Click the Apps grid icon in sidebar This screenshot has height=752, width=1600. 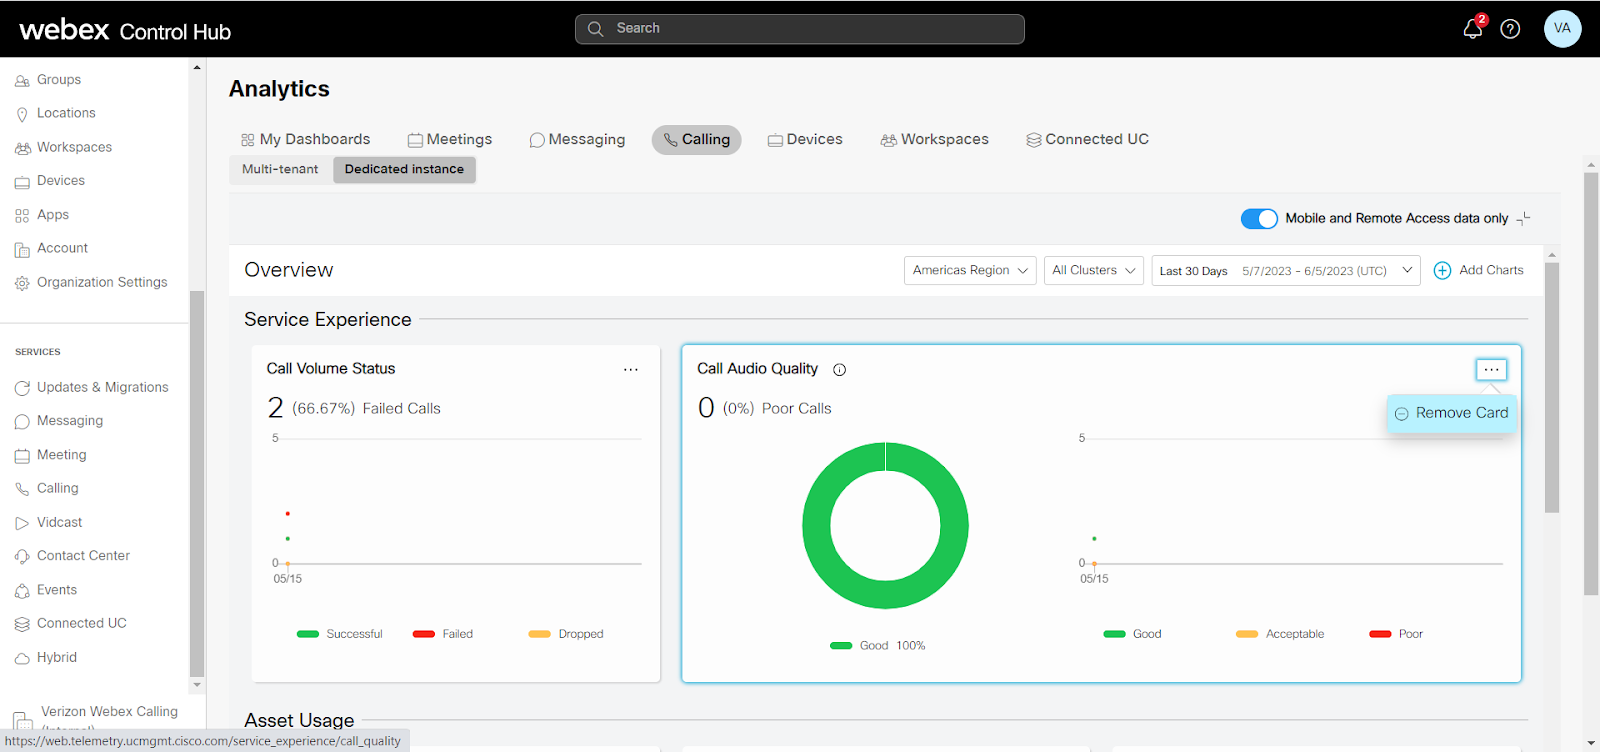(x=22, y=215)
